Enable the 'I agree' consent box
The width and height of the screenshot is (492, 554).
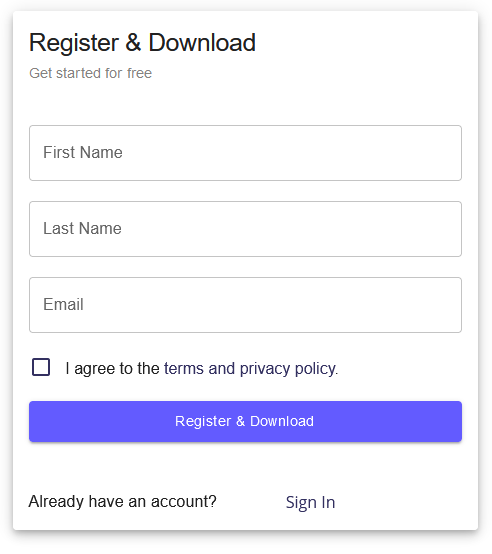[x=41, y=367]
